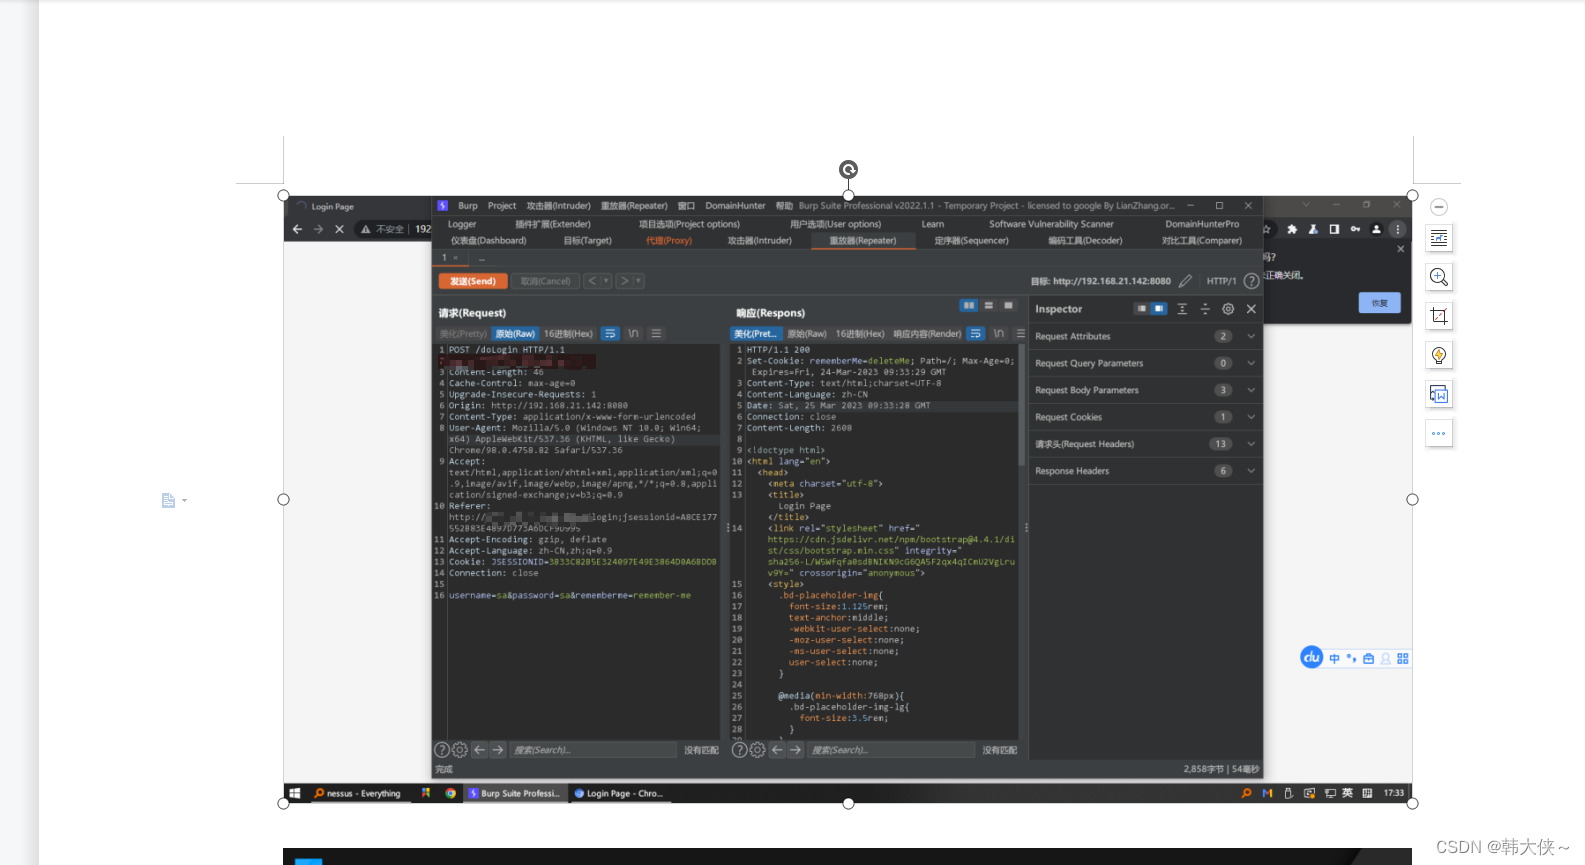Toggle line wrap in Request pane
The height and width of the screenshot is (865, 1585).
point(610,334)
